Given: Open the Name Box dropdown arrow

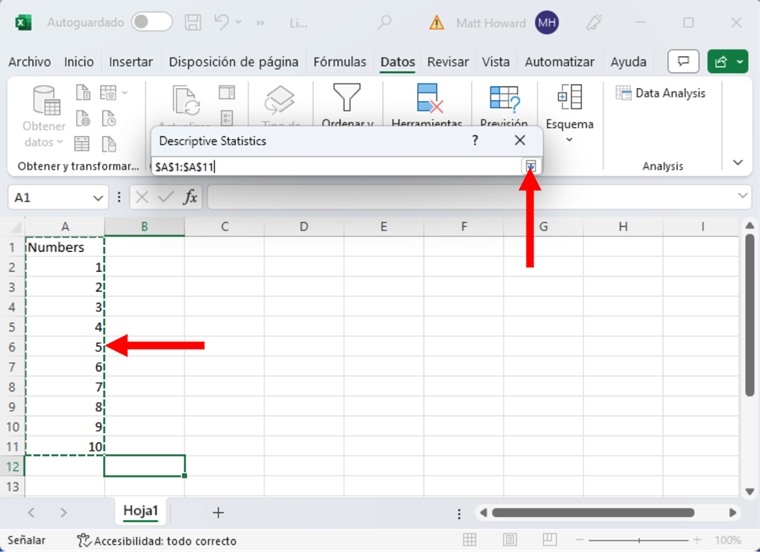Looking at the screenshot, I should click(x=98, y=197).
